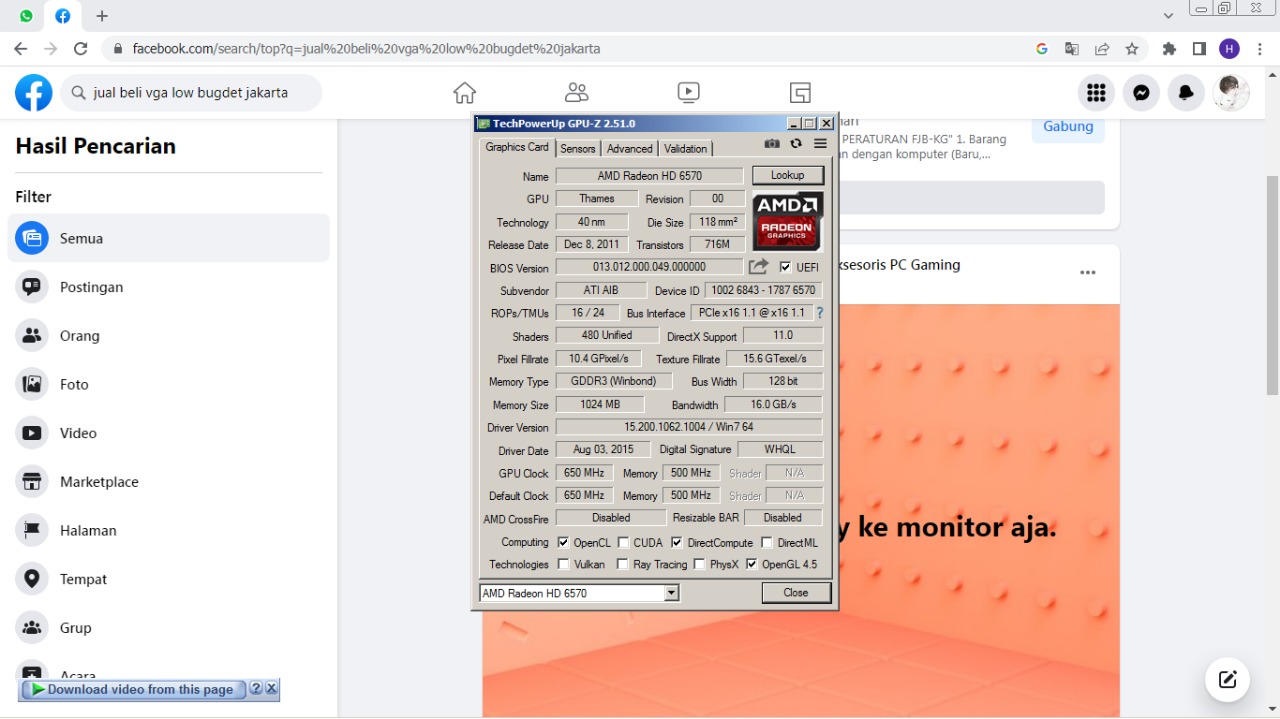This screenshot has width=1280, height=719.
Task: Expand the Chrome tab search chevron
Action: coord(1168,16)
